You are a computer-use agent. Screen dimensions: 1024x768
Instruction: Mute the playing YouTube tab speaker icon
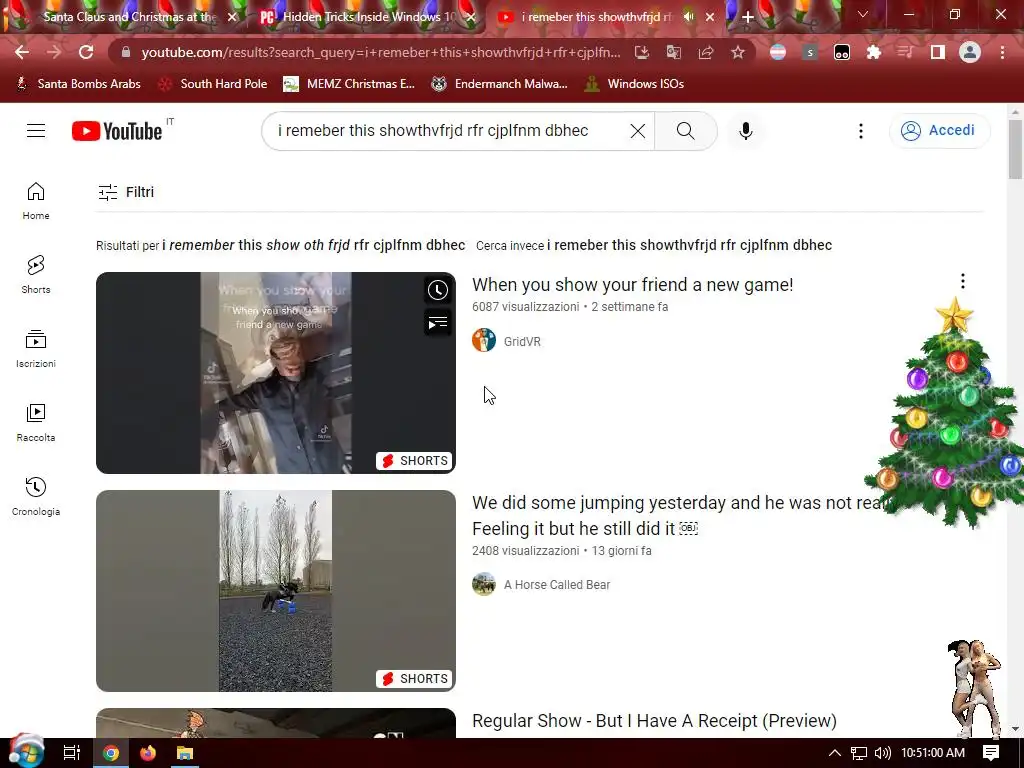click(x=688, y=17)
